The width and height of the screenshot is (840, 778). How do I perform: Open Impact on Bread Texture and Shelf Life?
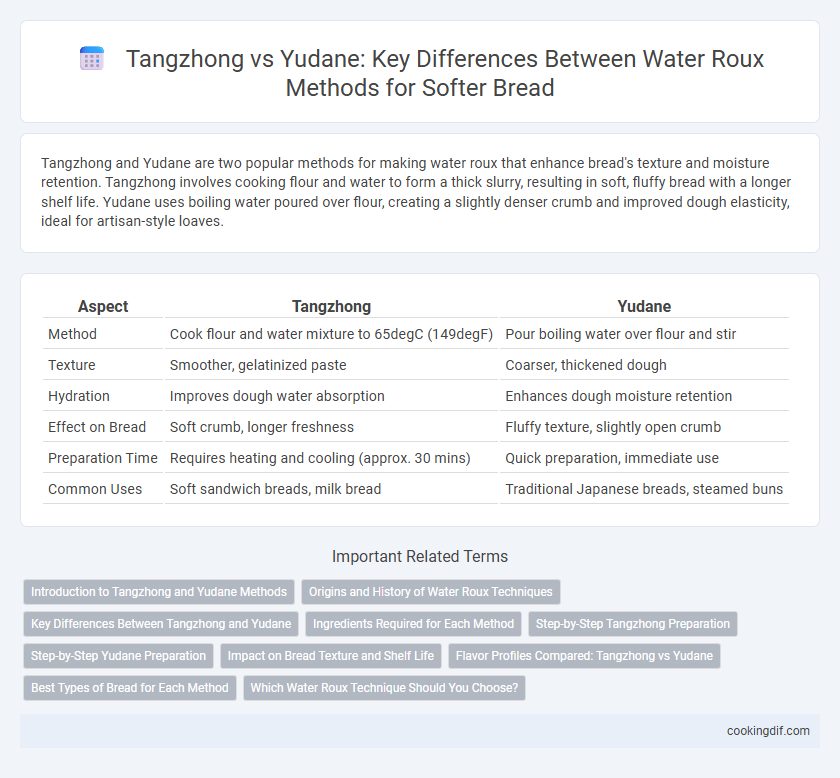click(331, 656)
